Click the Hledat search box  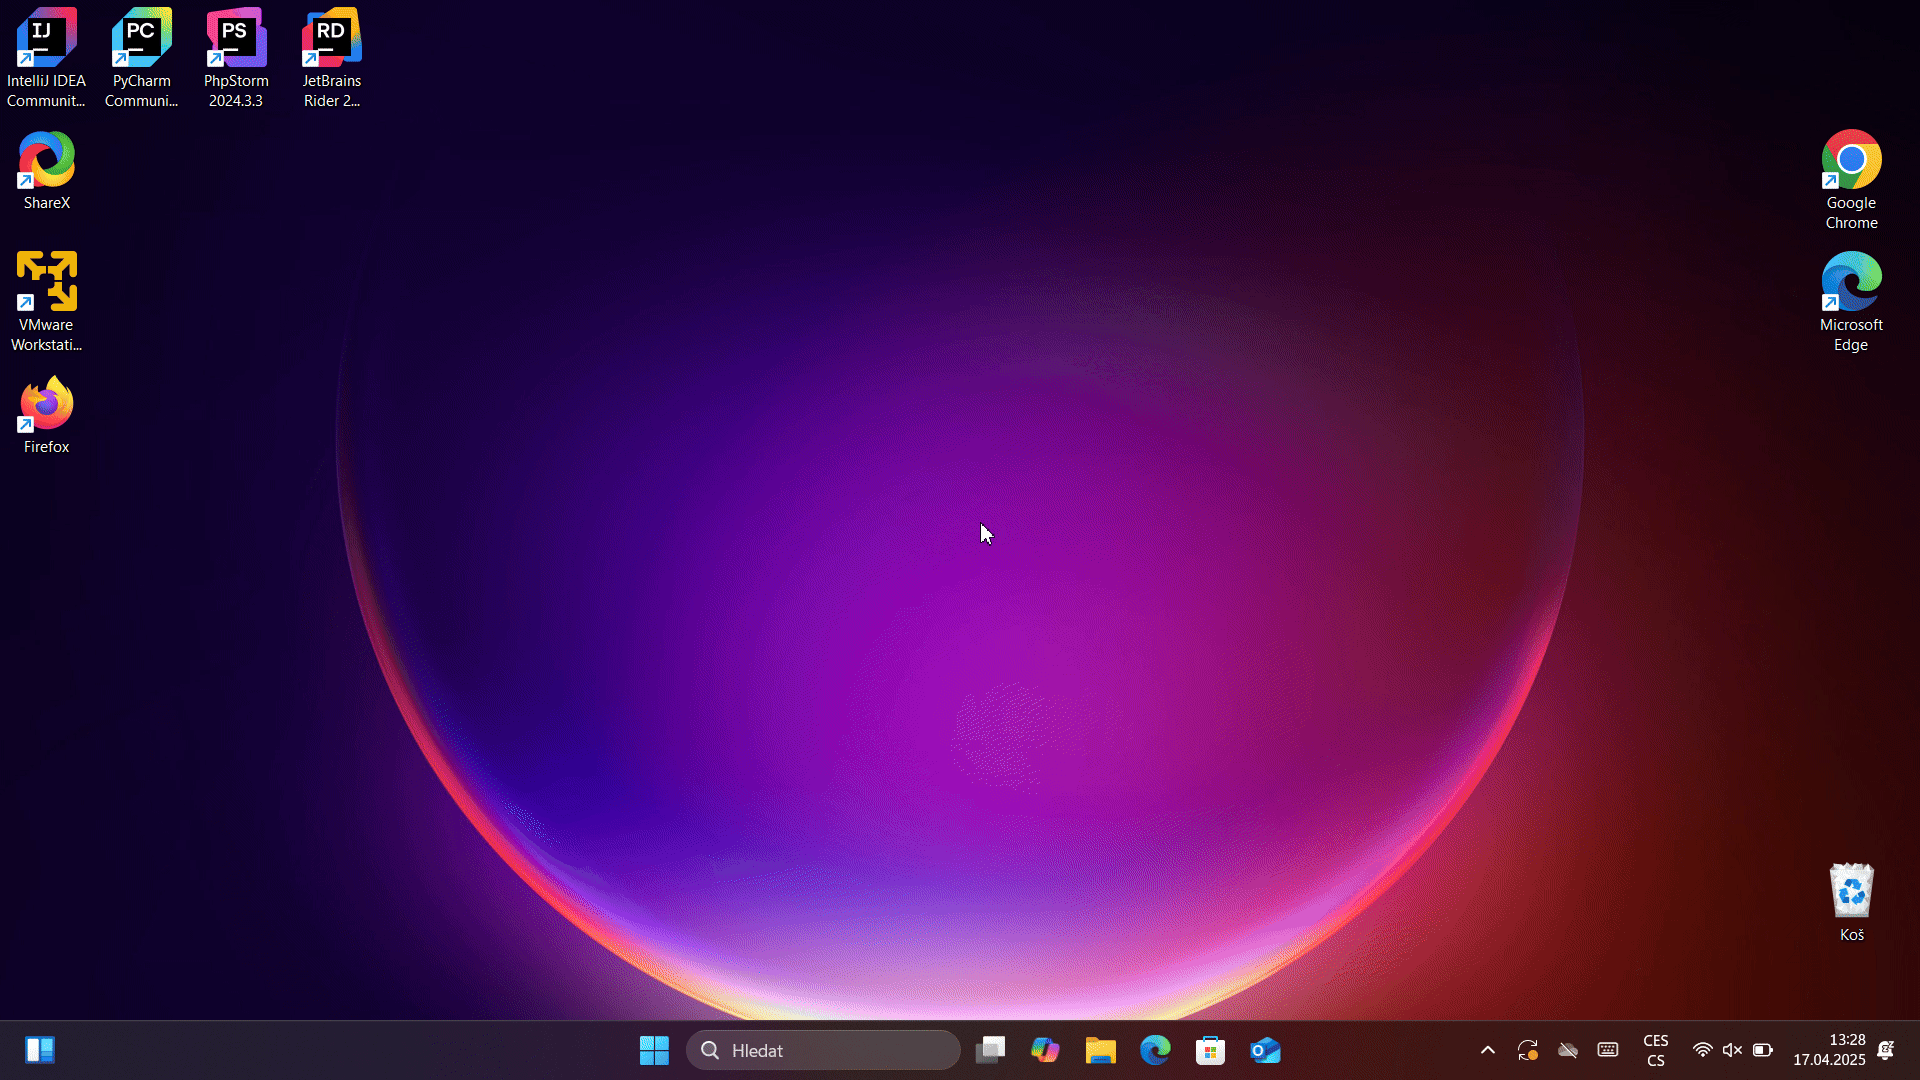[x=822, y=1050]
